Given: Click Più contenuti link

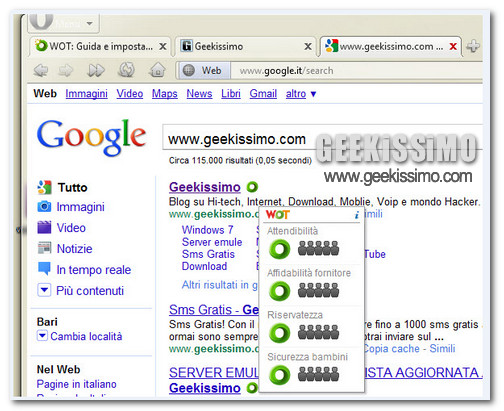Looking at the screenshot, I should click(90, 291).
